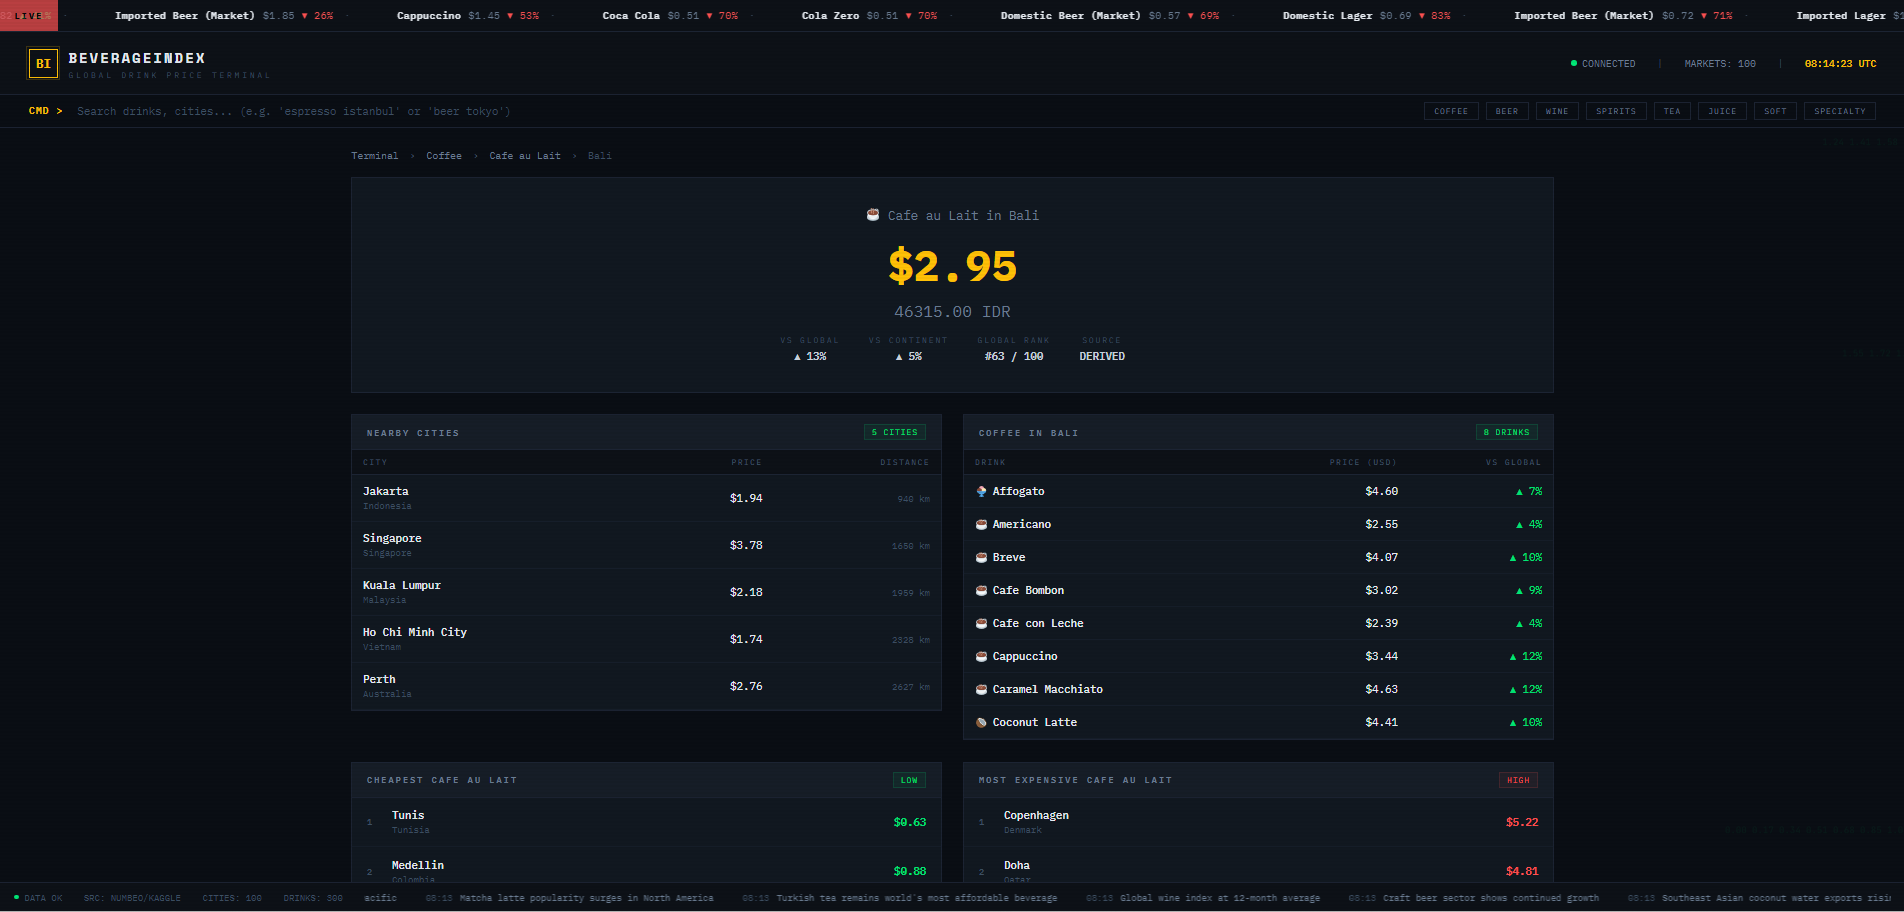Filter by the SPIRITS category
1904x912 pixels.
pos(1616,111)
